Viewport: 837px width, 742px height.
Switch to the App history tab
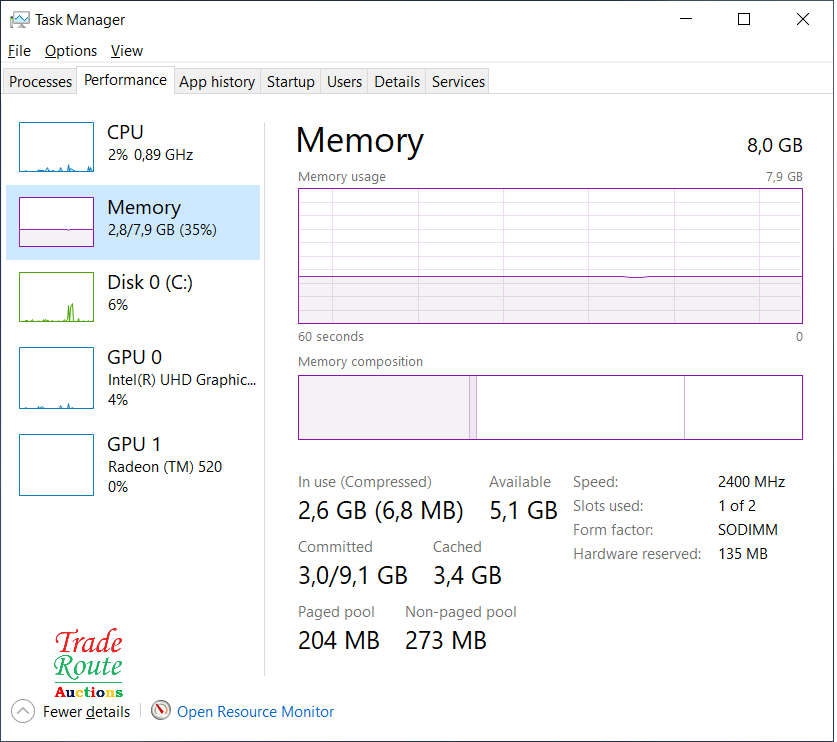point(217,82)
